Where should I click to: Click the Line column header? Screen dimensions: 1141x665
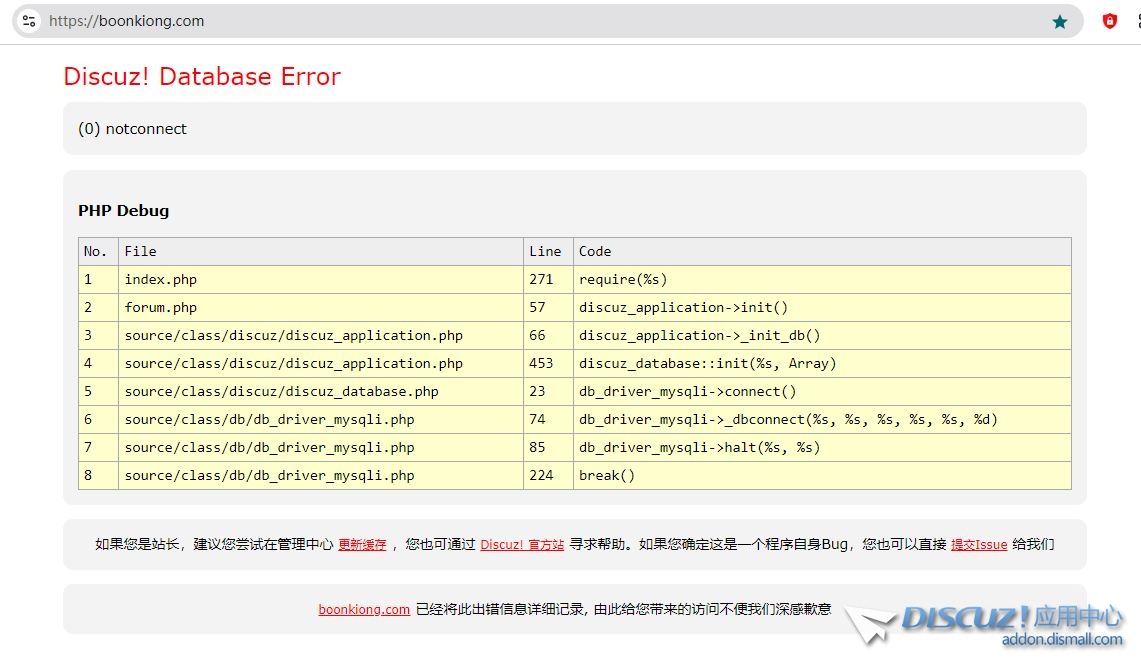coord(545,251)
